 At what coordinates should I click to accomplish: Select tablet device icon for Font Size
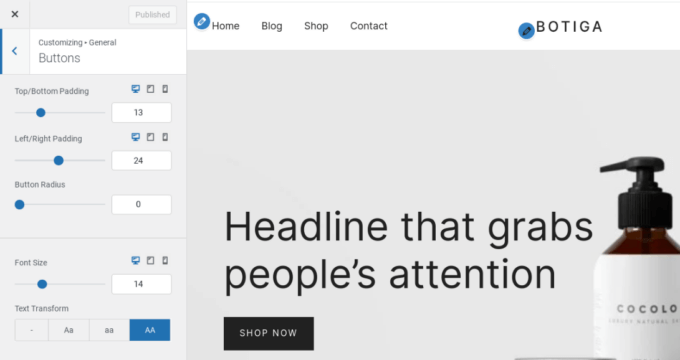[150, 260]
